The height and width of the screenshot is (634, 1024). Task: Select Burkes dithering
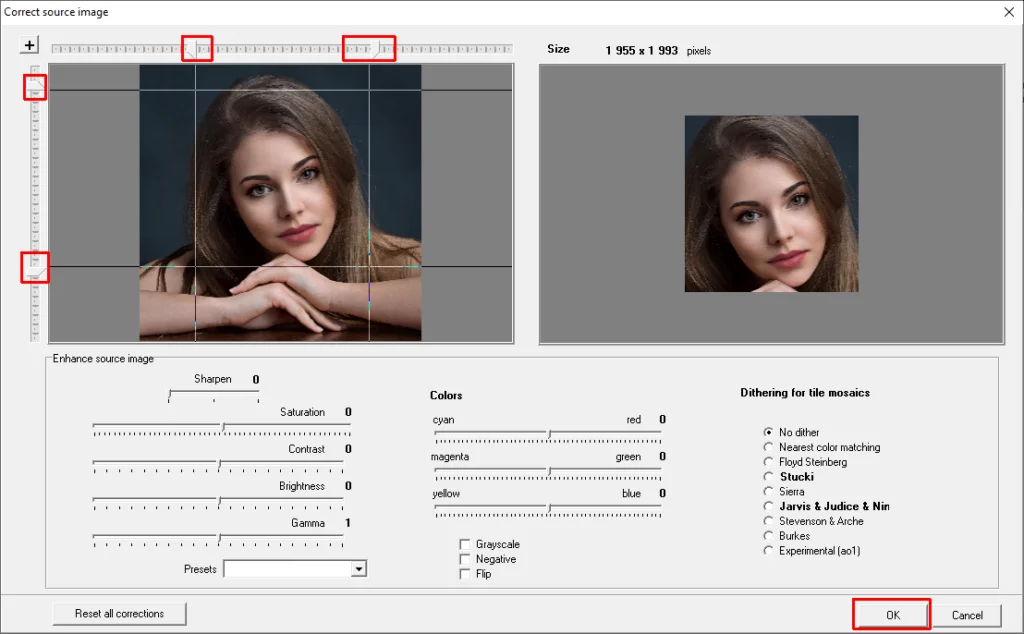click(768, 536)
